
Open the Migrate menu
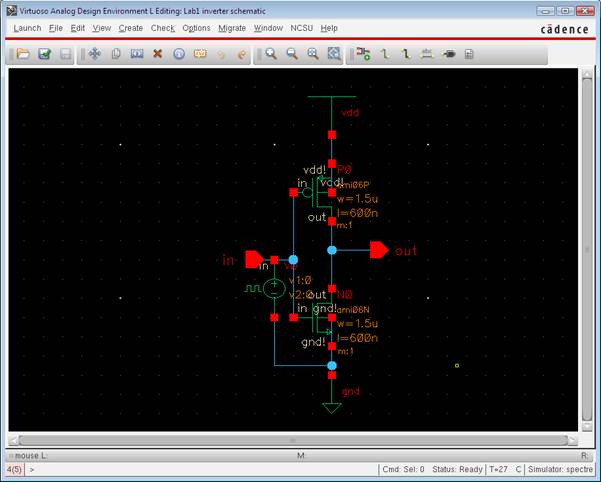pos(232,28)
